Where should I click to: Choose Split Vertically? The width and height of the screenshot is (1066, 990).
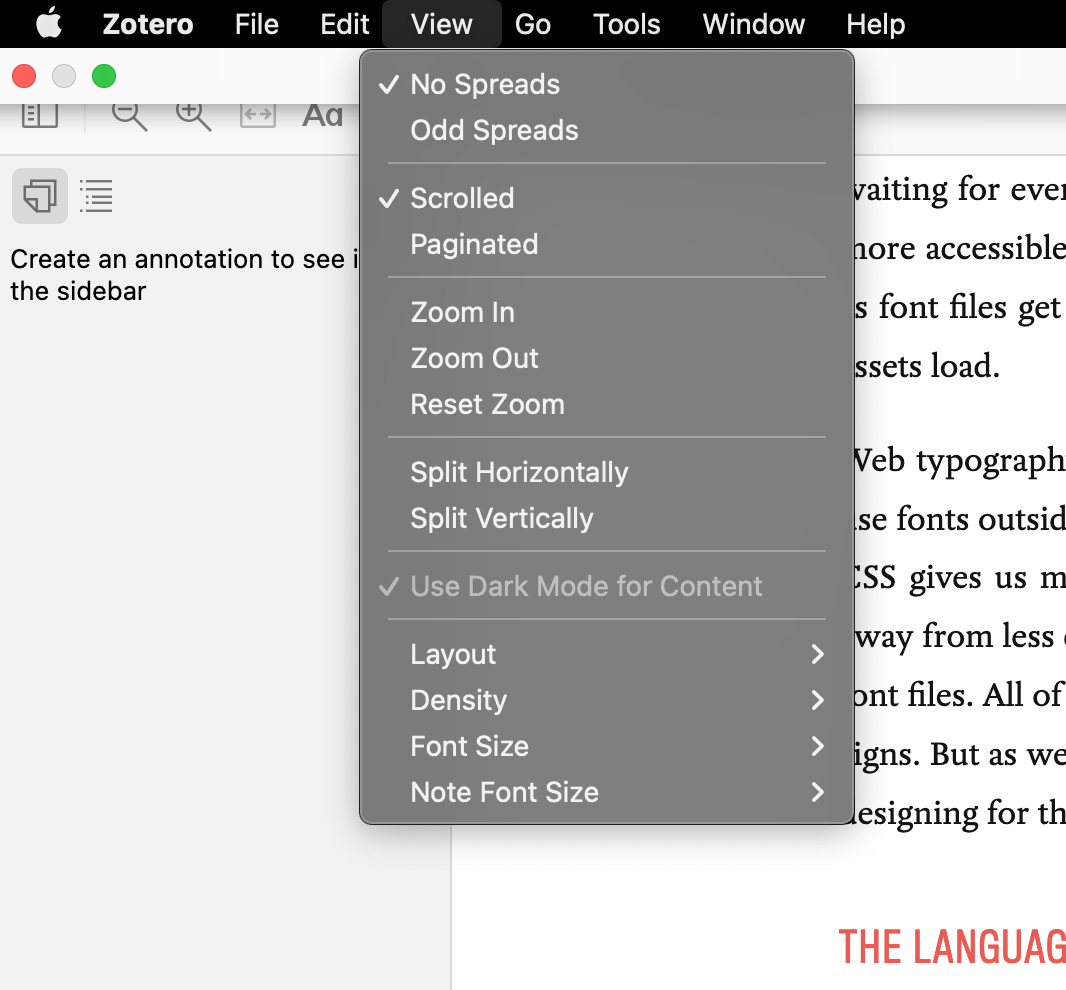point(502,519)
